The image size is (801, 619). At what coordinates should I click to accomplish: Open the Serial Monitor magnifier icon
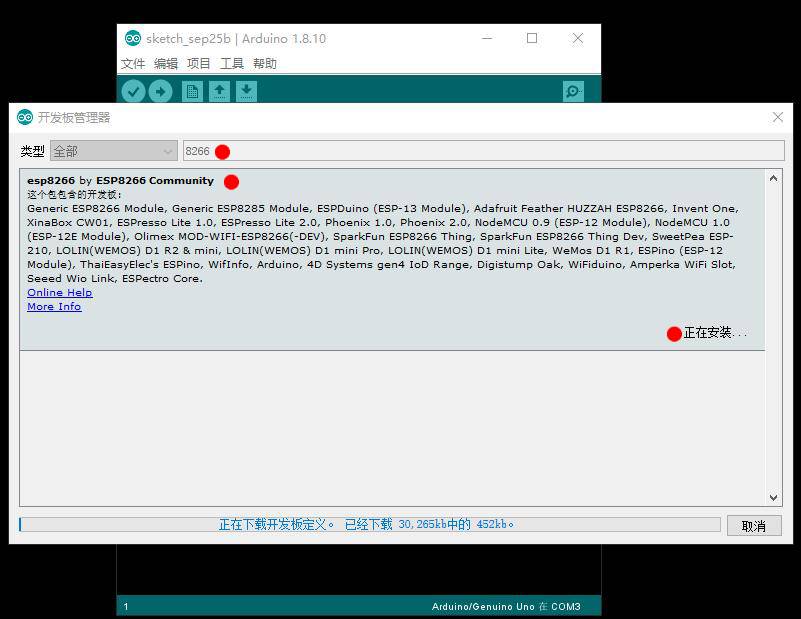click(573, 92)
